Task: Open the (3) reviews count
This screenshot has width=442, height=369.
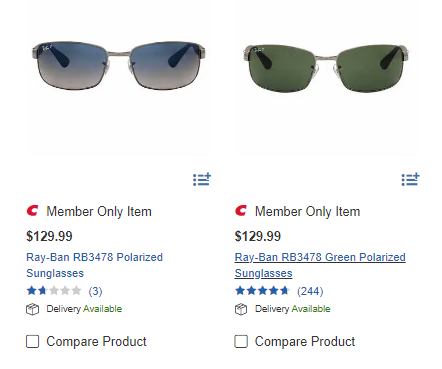Action: [x=95, y=291]
